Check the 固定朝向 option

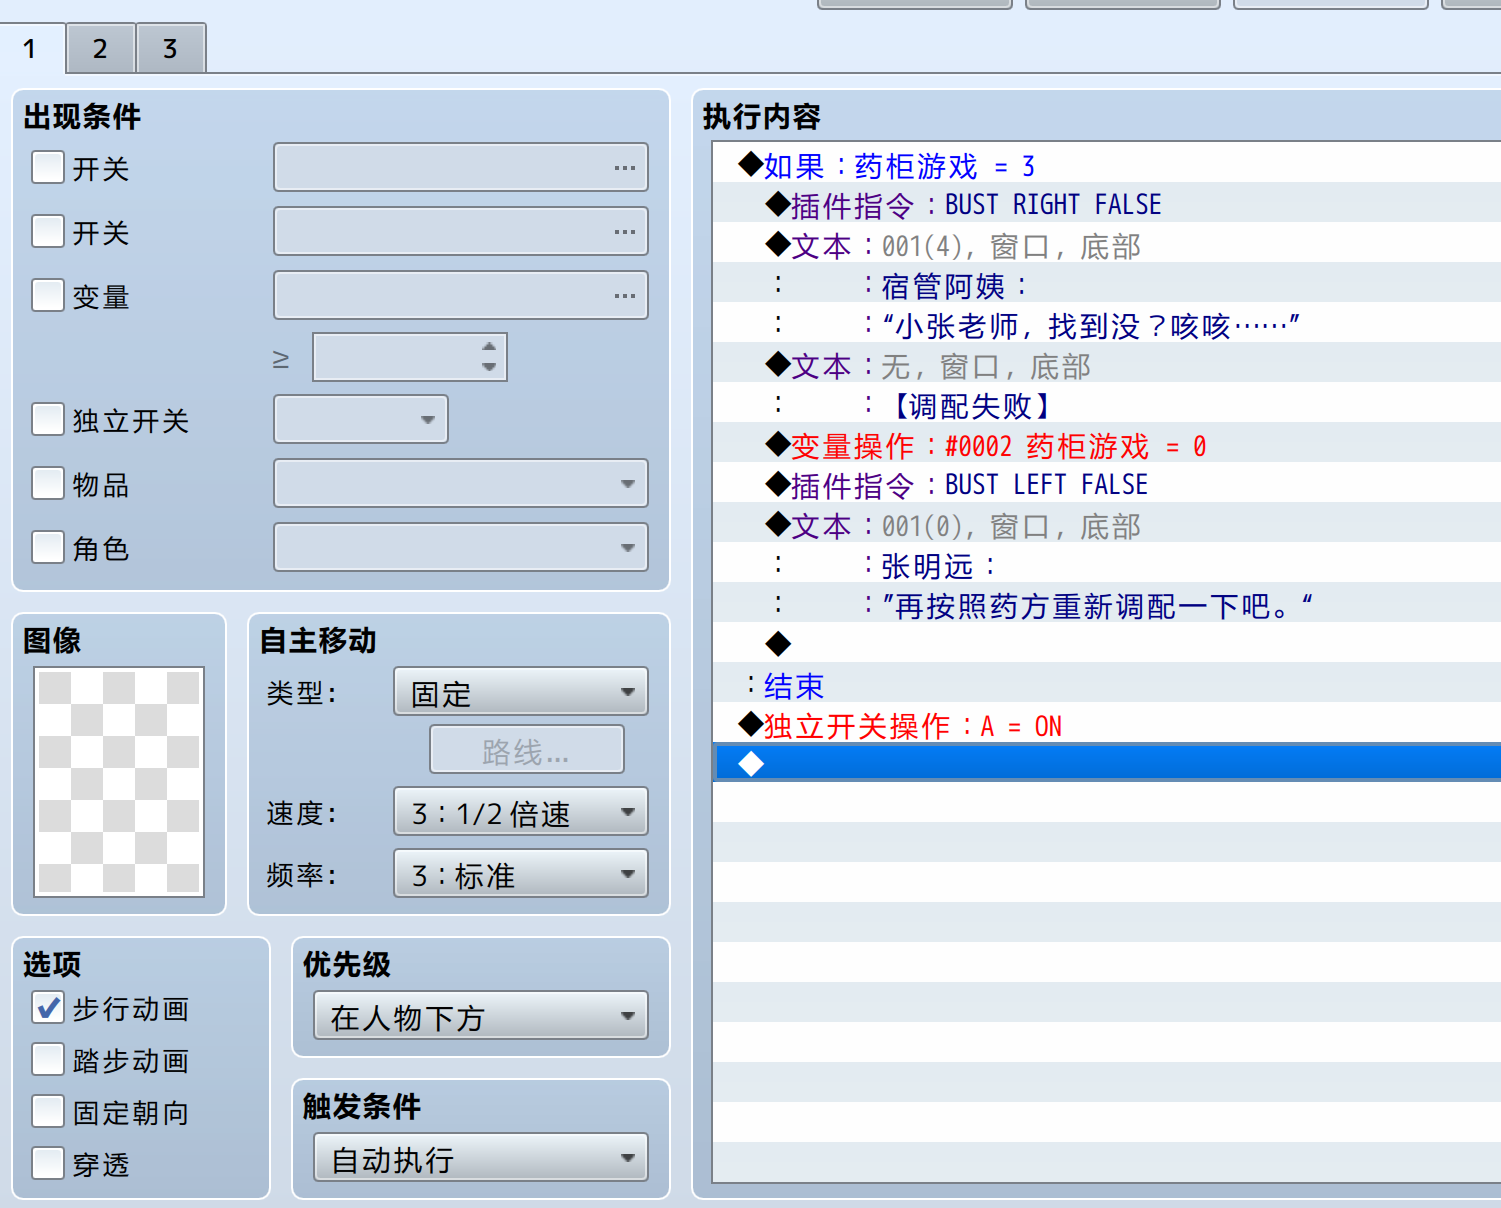coord(48,1111)
